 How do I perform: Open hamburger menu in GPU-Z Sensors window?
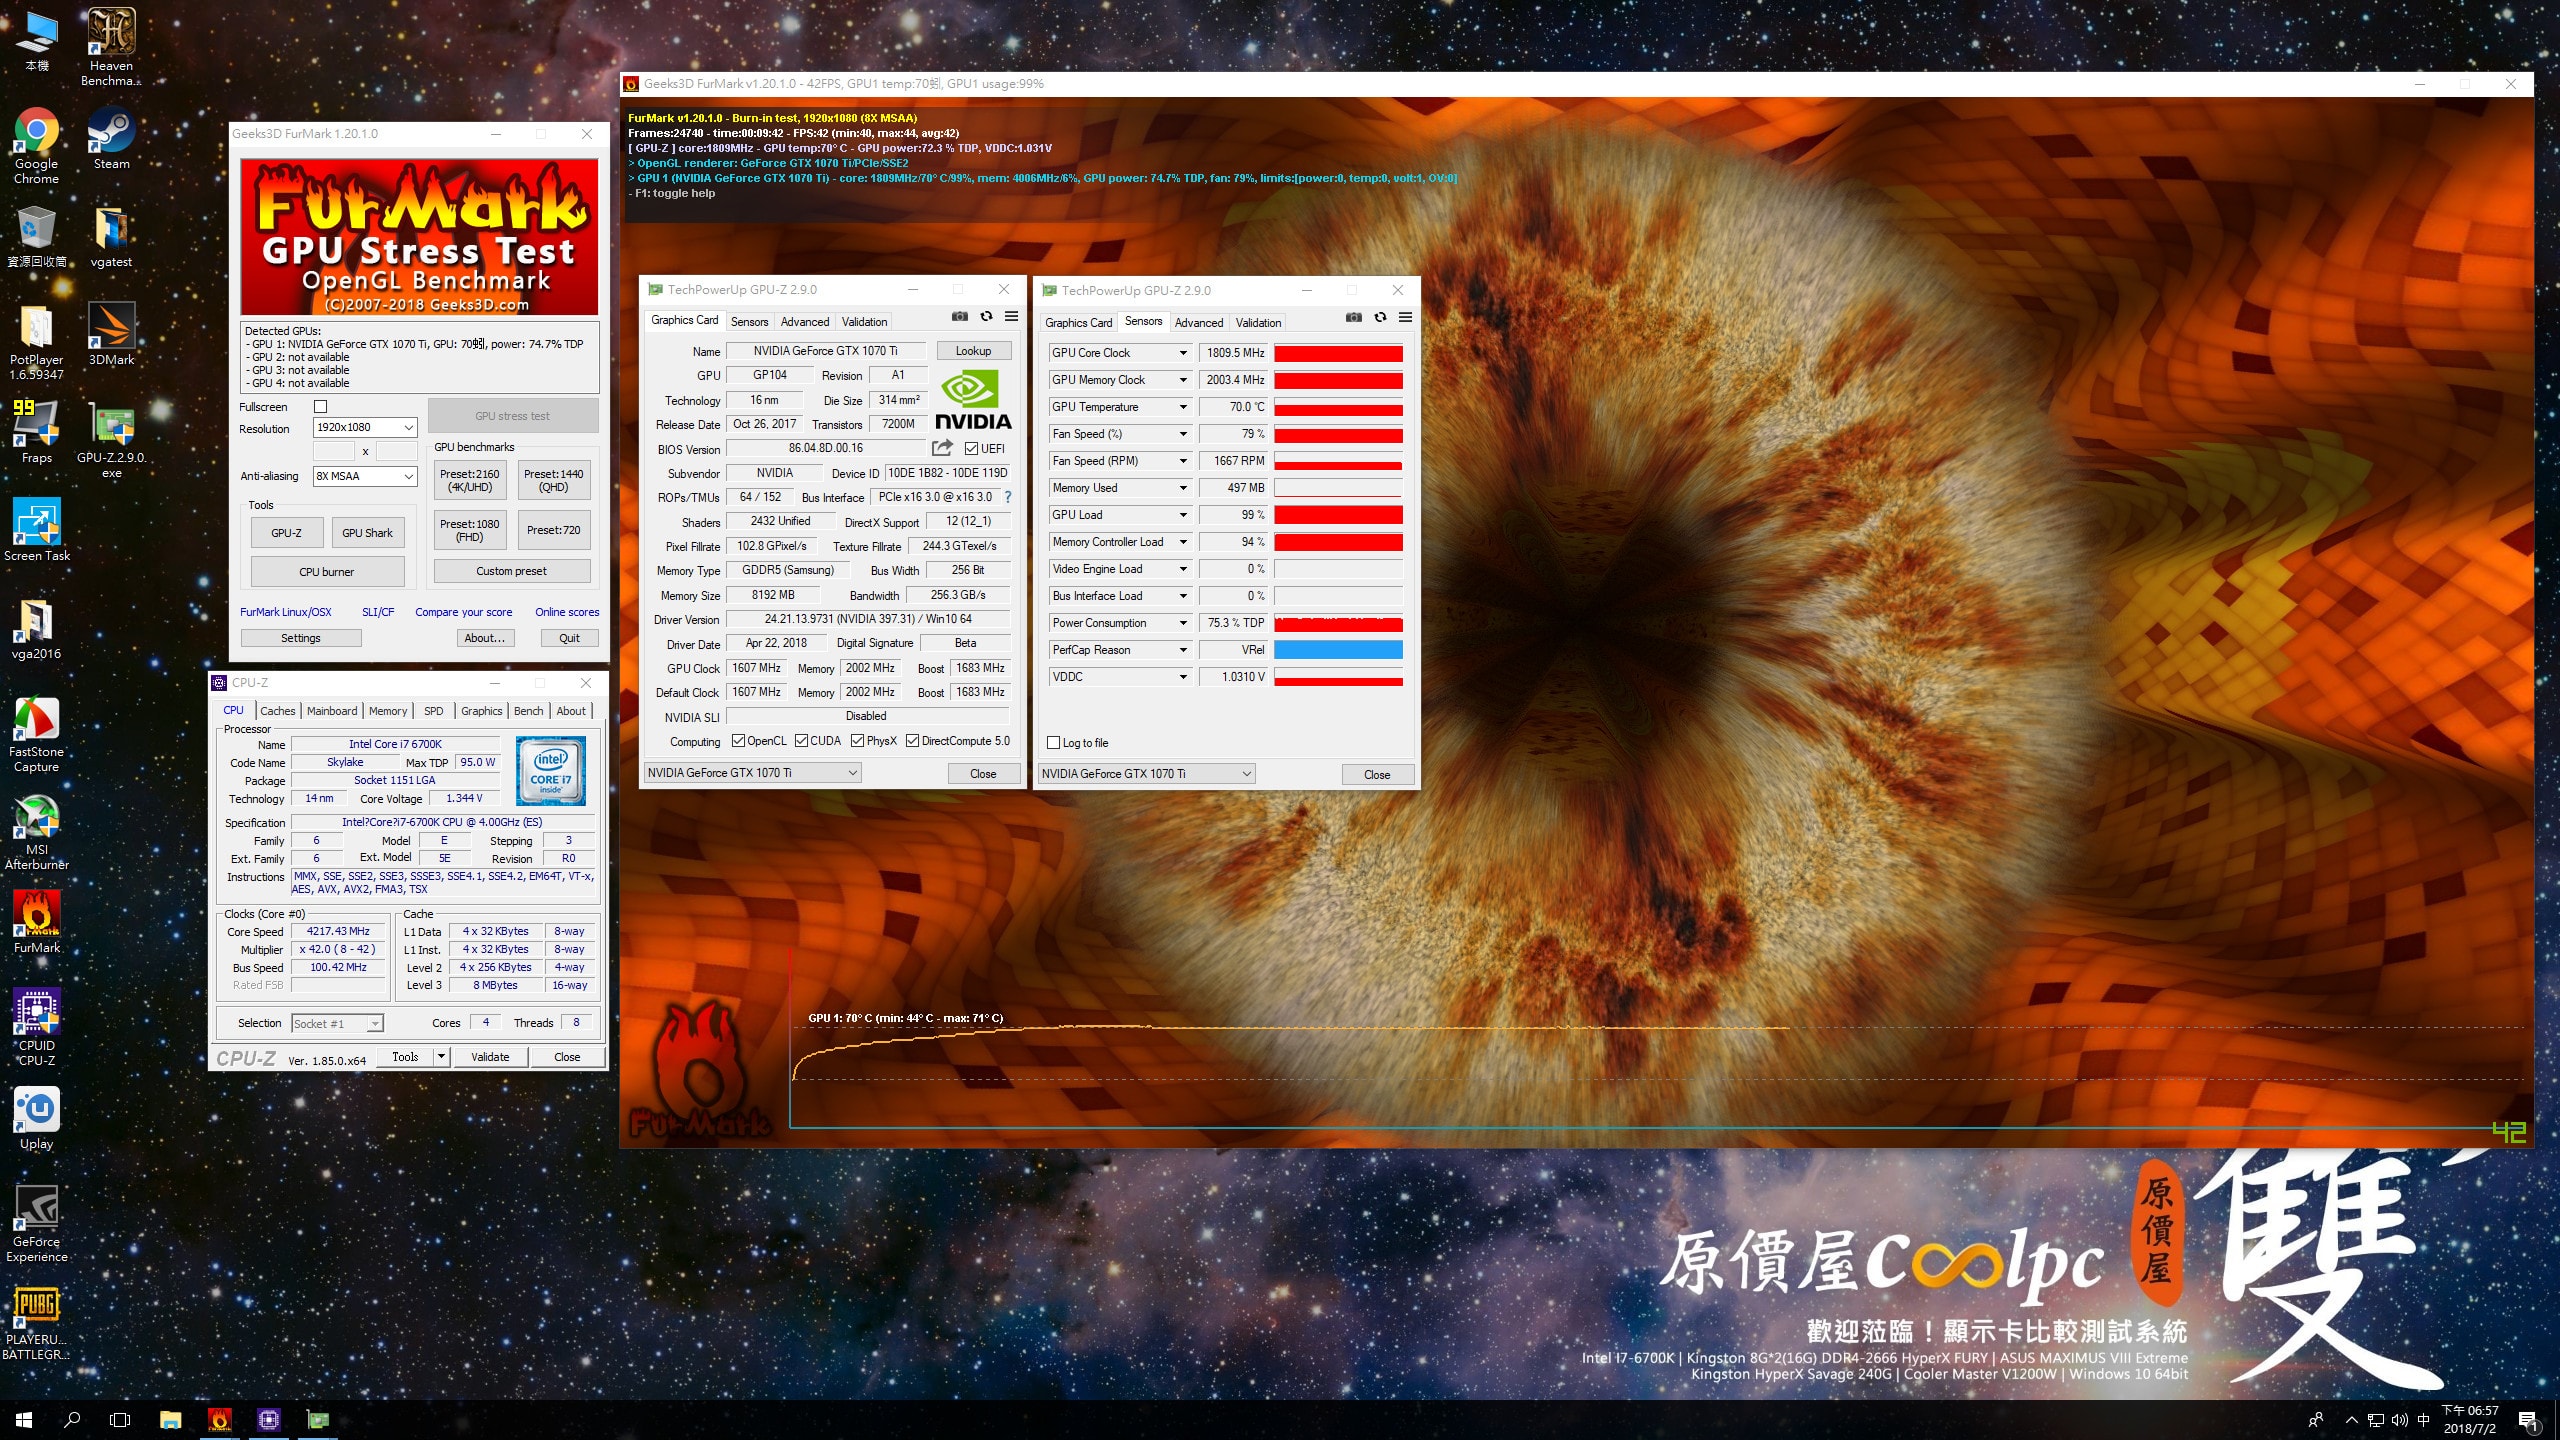(x=1406, y=317)
